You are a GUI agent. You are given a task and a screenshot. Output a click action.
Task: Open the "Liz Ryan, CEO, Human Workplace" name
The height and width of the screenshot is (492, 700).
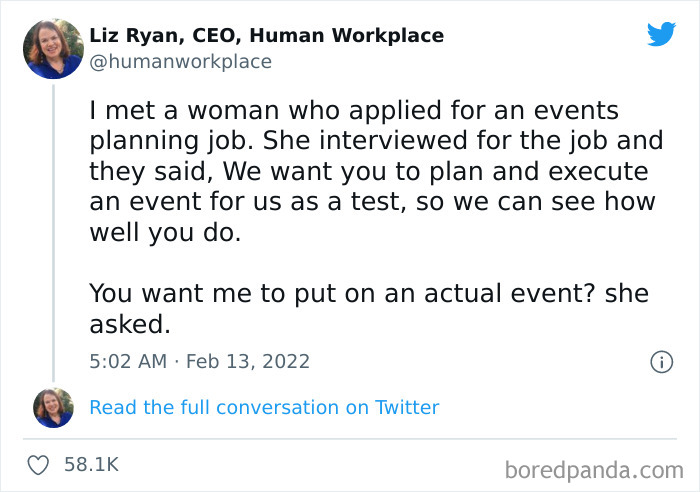pyautogui.click(x=266, y=36)
